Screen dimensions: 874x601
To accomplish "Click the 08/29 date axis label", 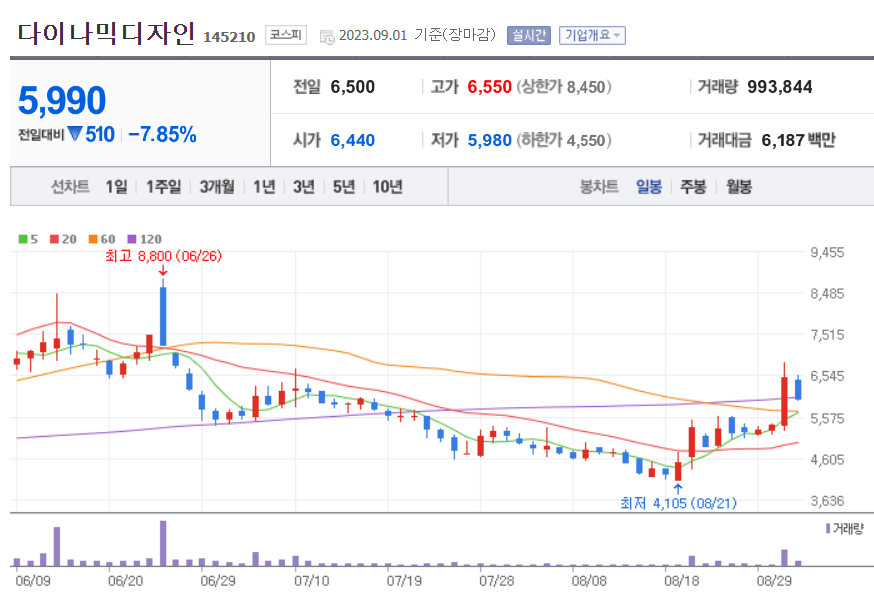I will 774,581.
